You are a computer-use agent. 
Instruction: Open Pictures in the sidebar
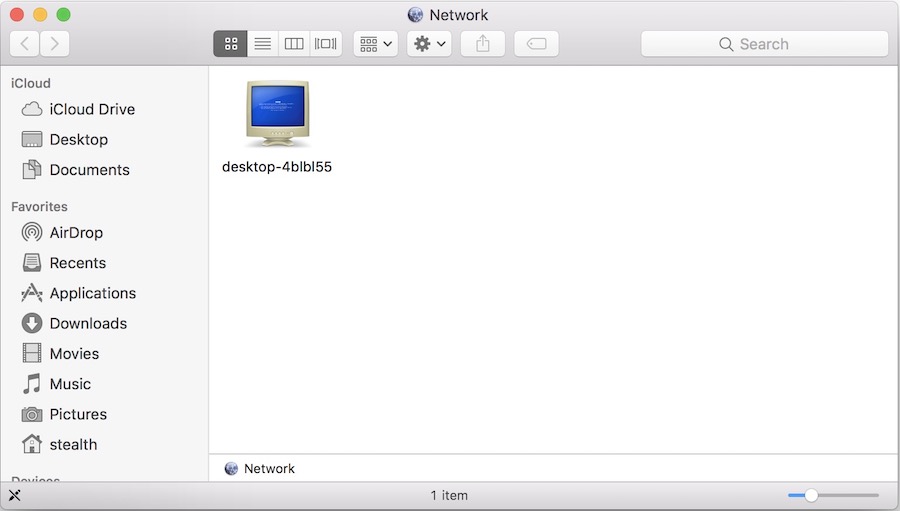[78, 415]
